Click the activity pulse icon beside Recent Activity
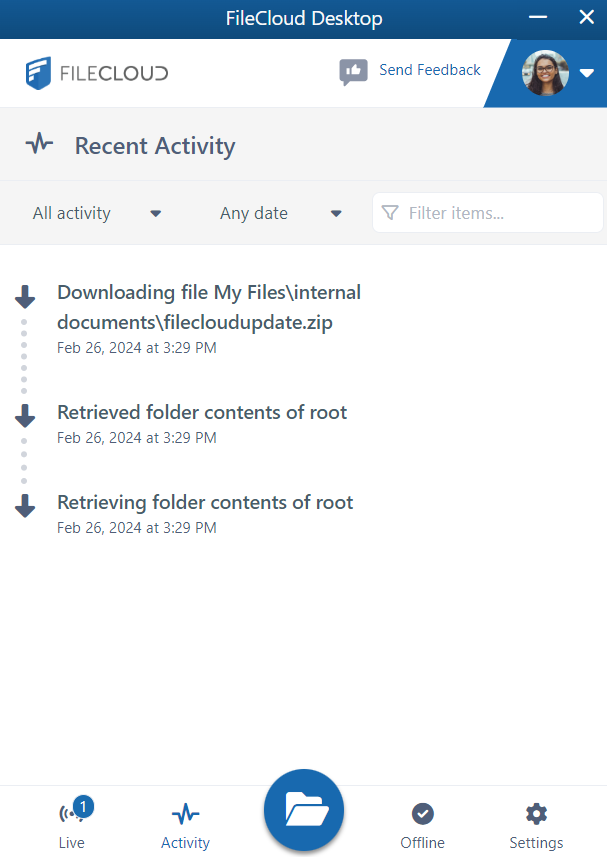 tap(39, 143)
